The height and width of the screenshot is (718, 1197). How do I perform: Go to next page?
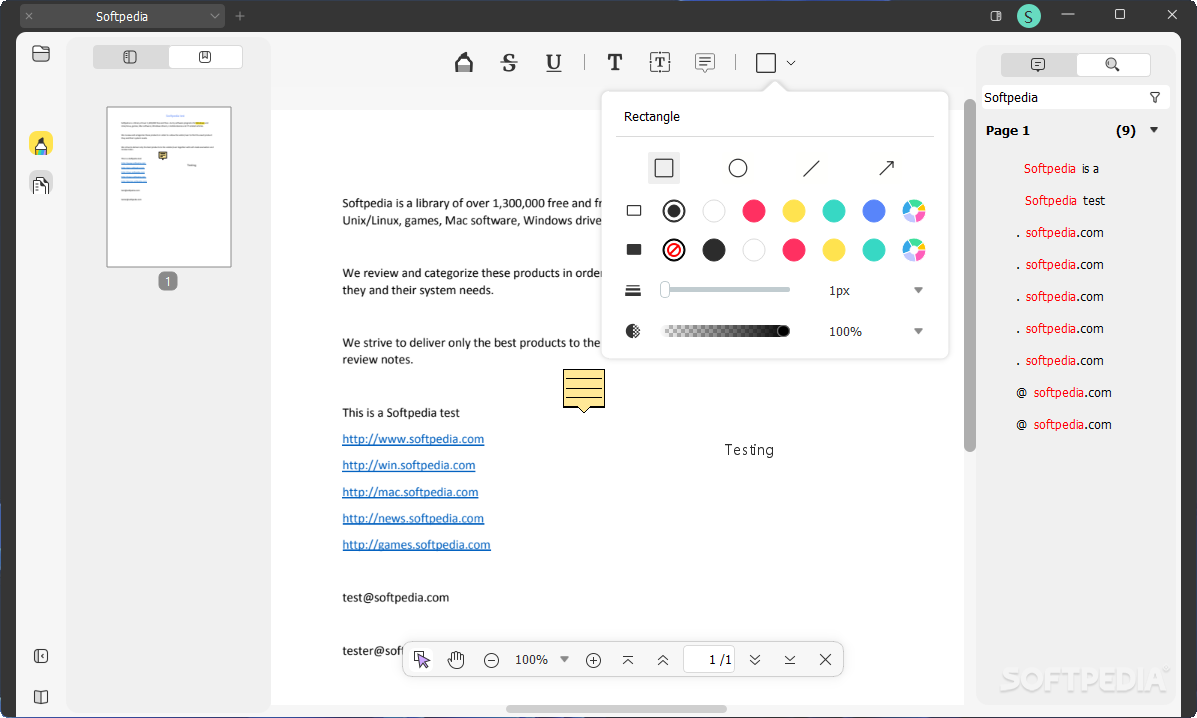(755, 660)
